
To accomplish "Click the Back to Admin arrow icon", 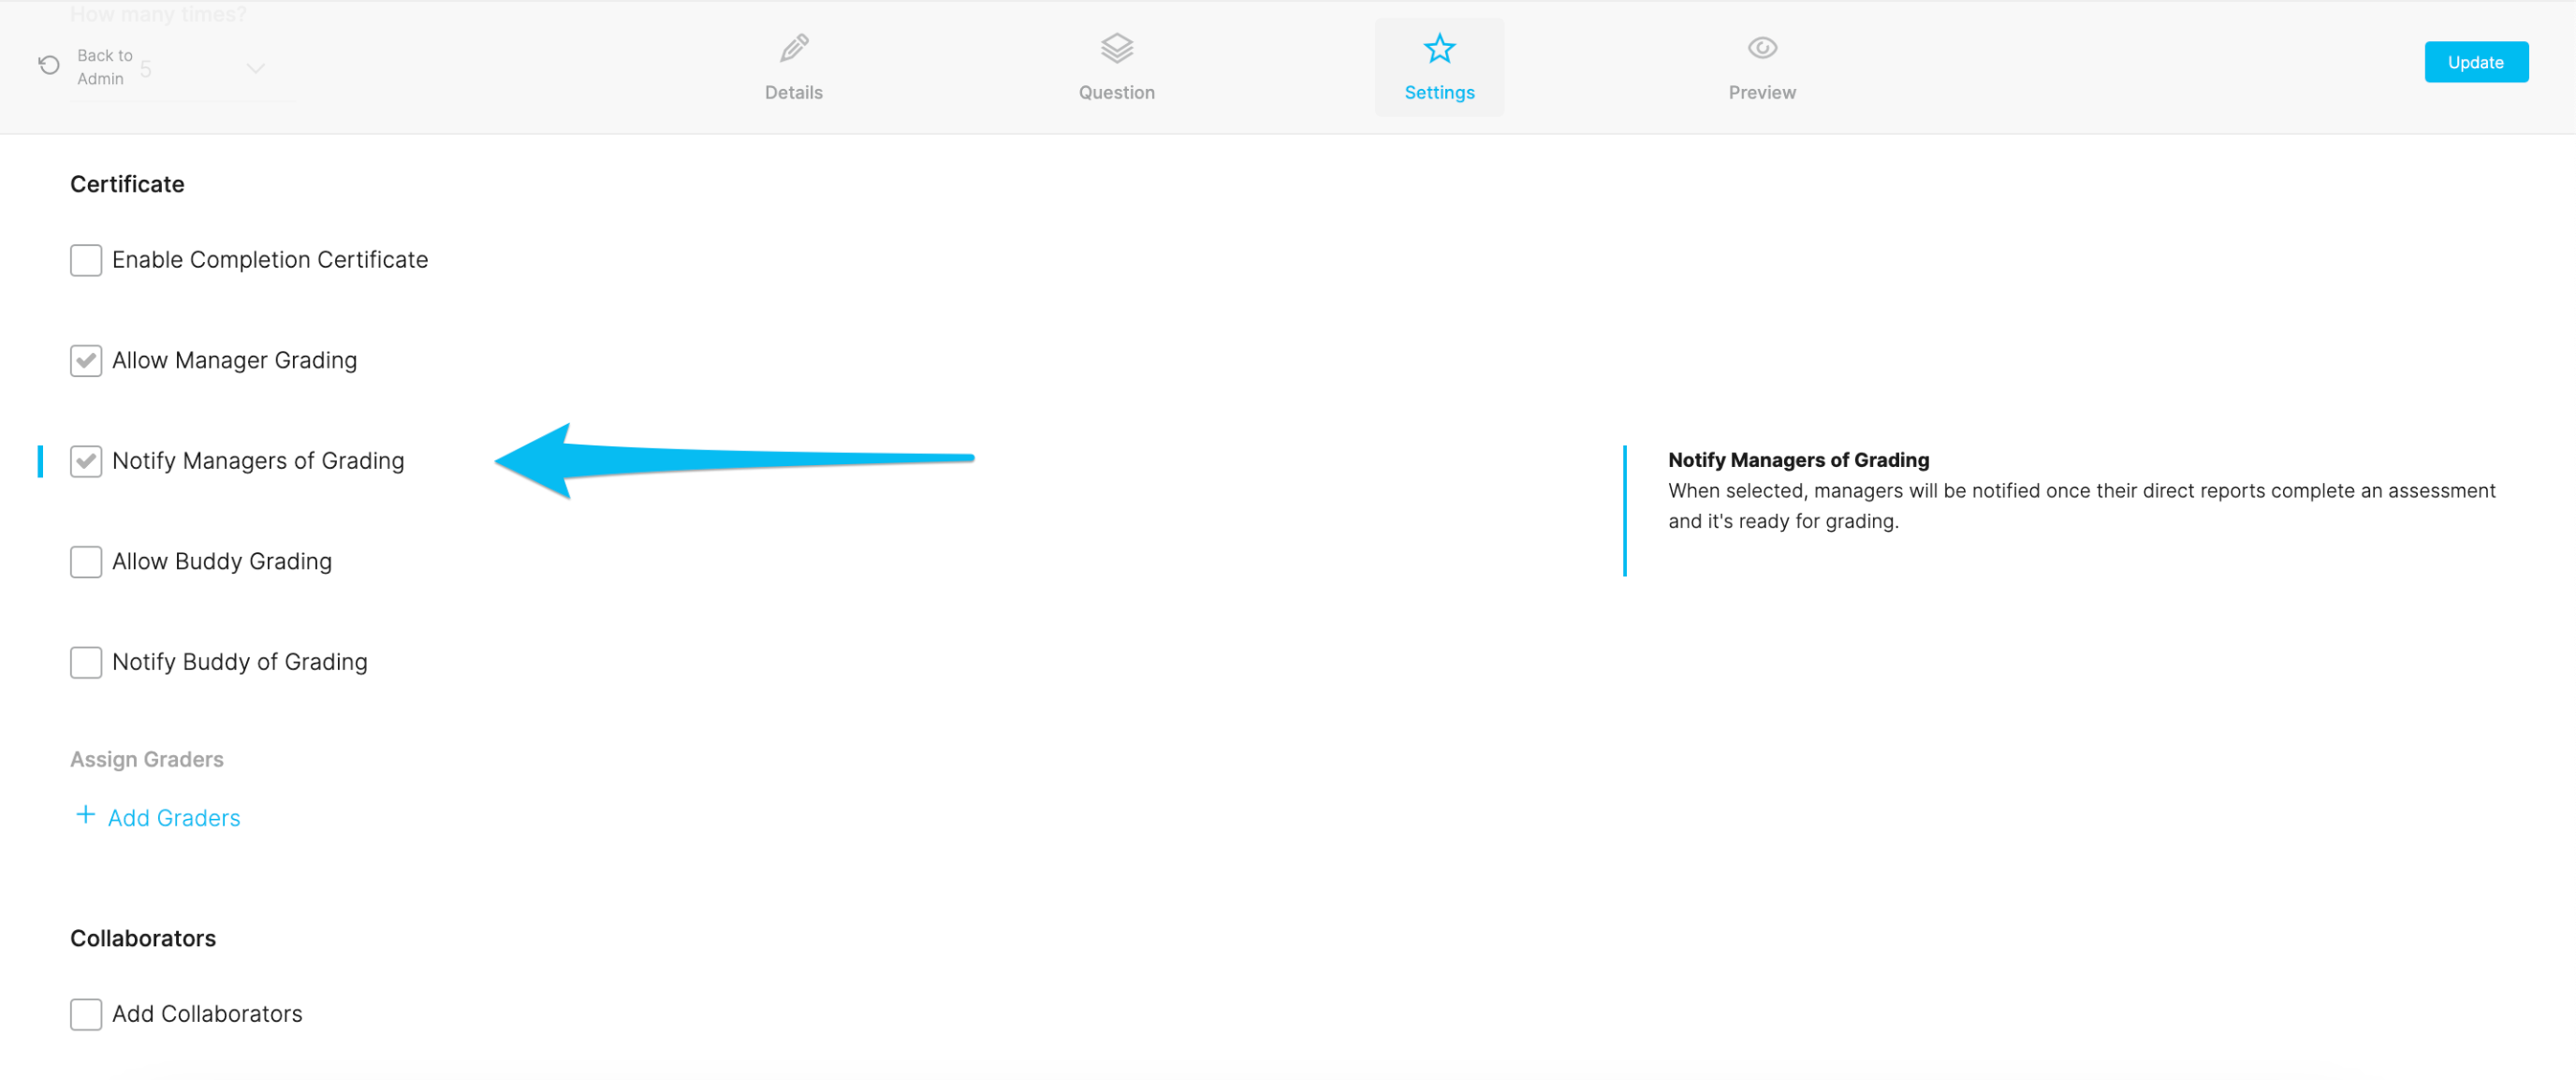I will pyautogui.click(x=48, y=65).
